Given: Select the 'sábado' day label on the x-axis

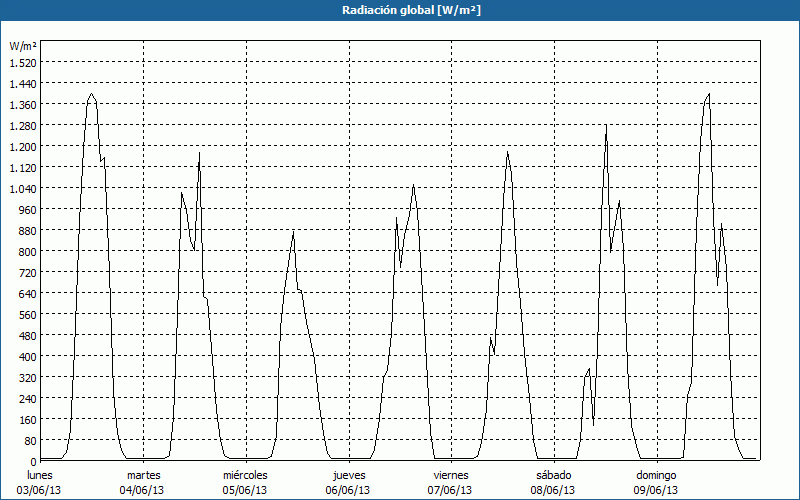Looking at the screenshot, I should point(553,474).
